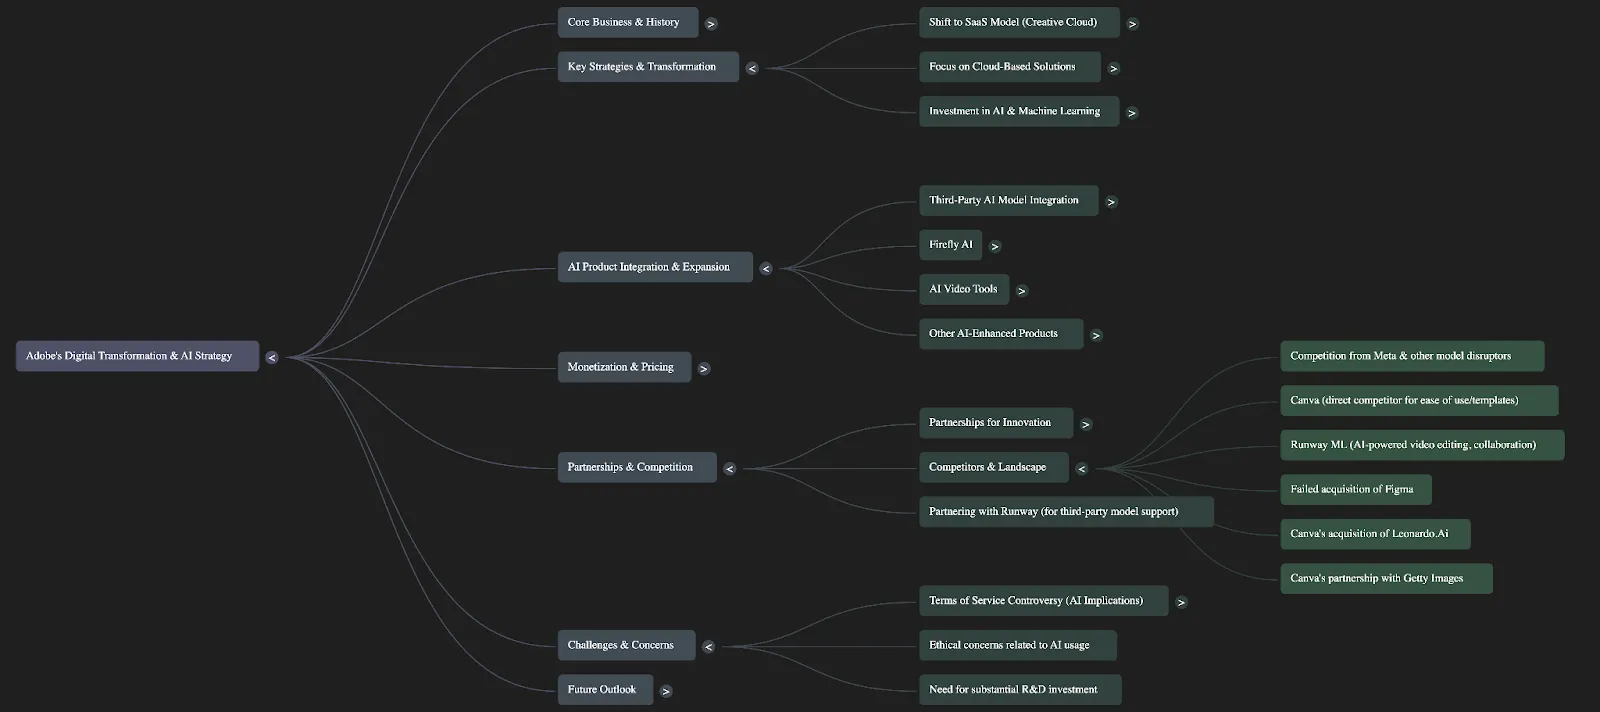Click the Shift to SaaS Model node
The width and height of the screenshot is (1600, 712).
(x=1019, y=22)
